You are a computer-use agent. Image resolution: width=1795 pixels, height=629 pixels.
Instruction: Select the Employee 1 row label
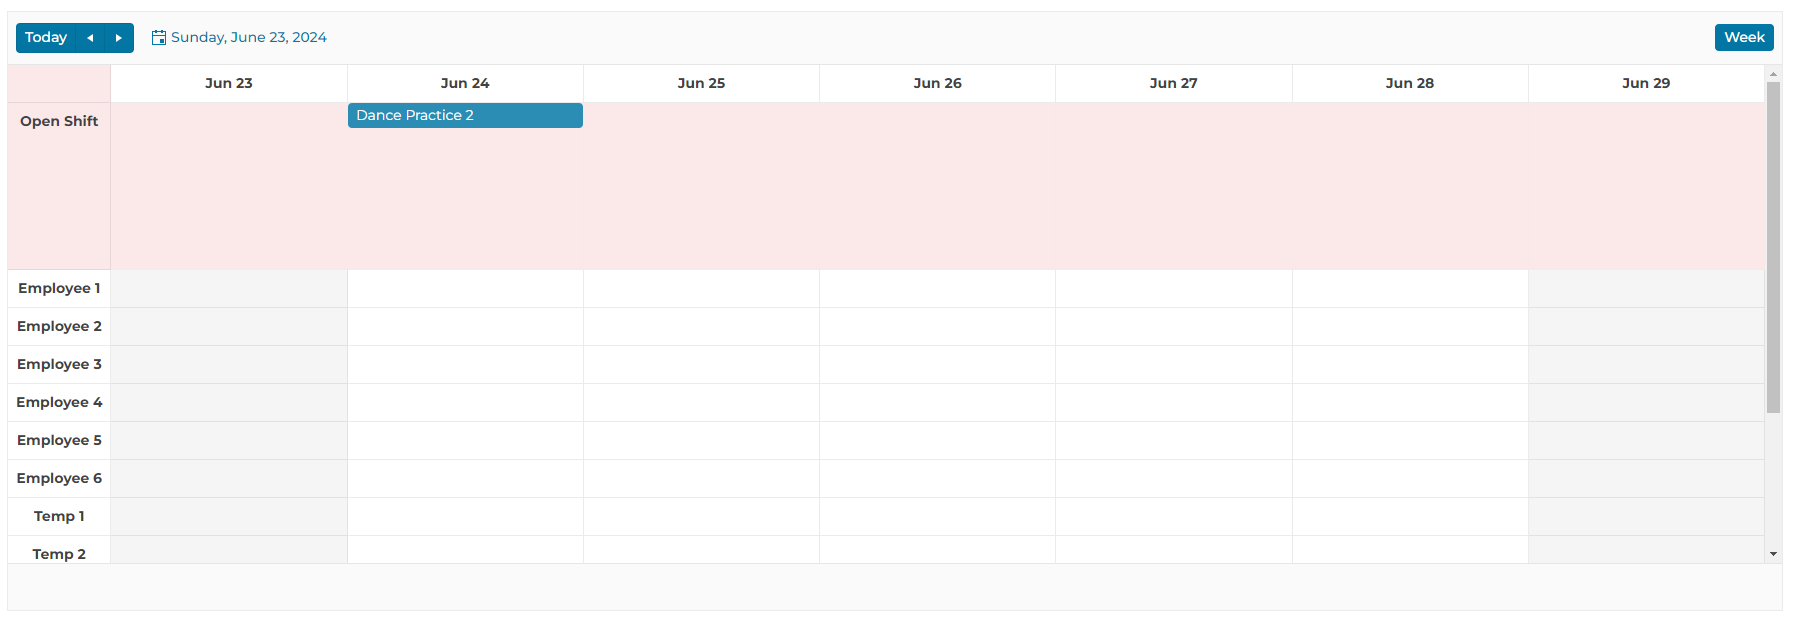(x=59, y=288)
